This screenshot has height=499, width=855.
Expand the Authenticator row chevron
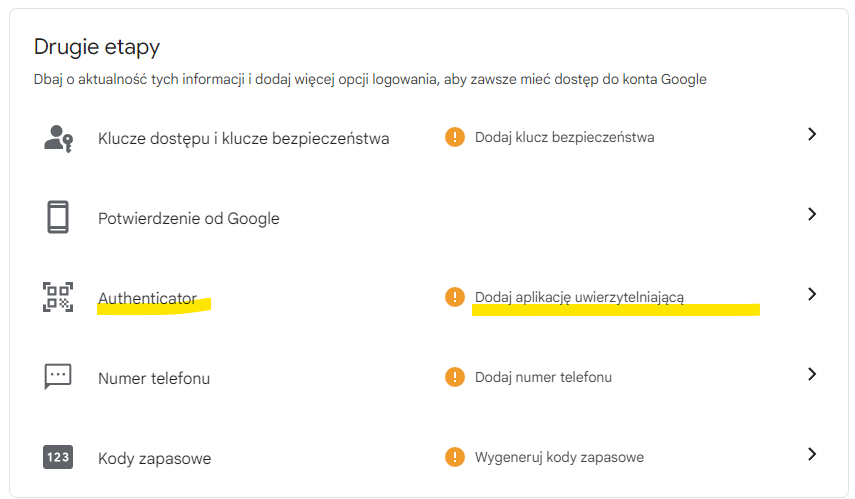[812, 294]
